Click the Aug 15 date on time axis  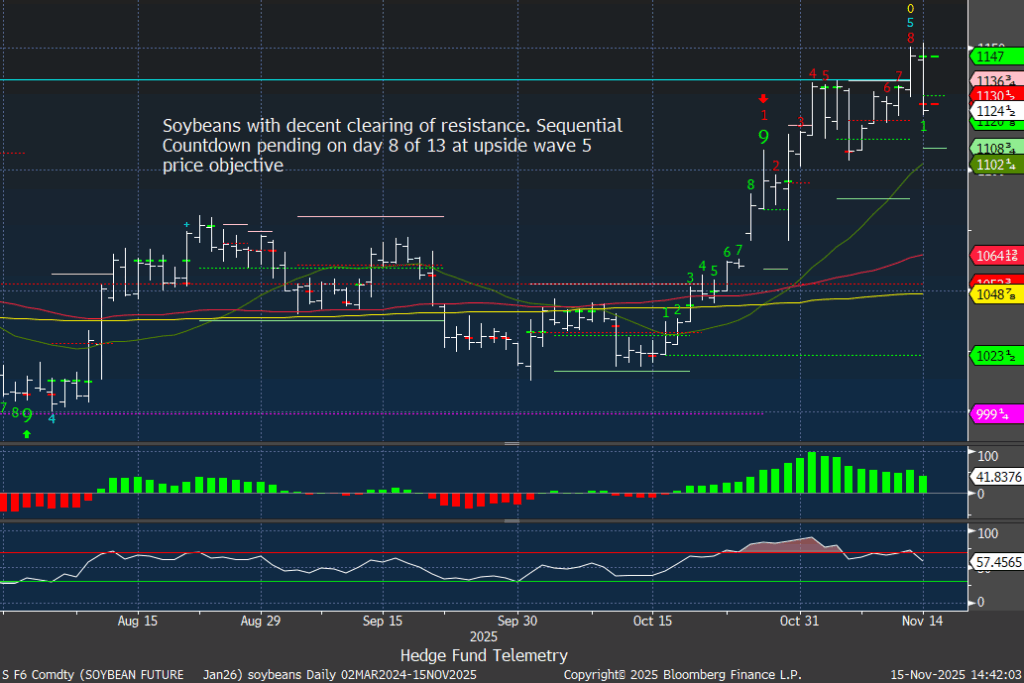[137, 620]
